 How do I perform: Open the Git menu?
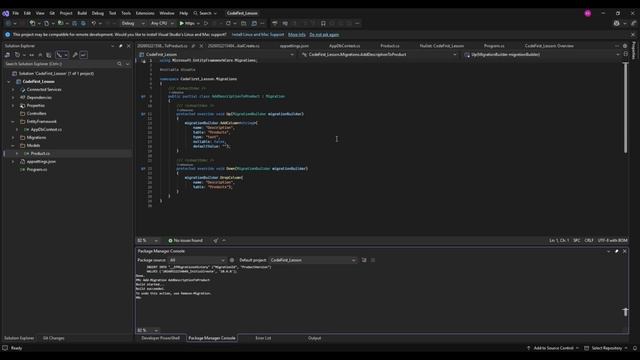(x=52, y=13)
